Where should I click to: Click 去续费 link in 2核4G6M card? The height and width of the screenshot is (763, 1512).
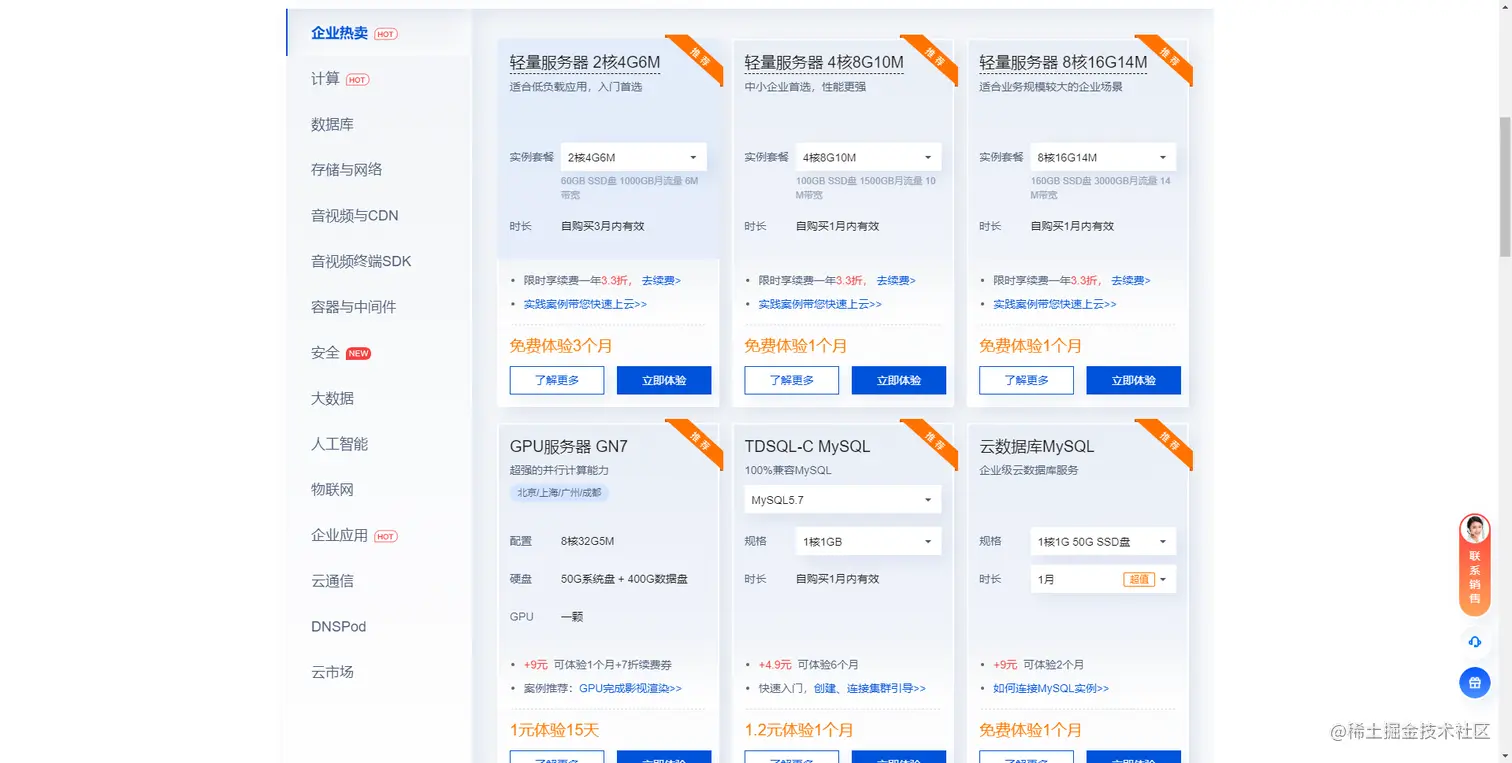(661, 281)
